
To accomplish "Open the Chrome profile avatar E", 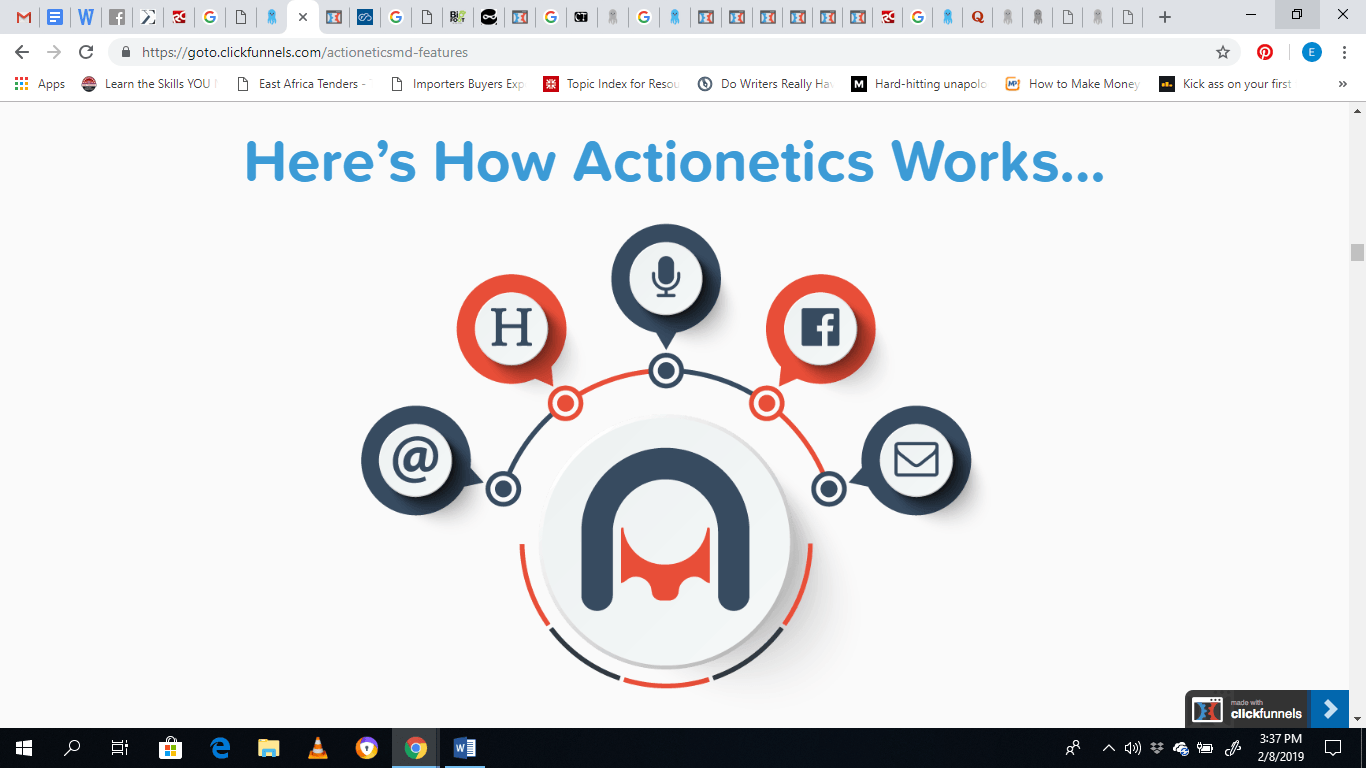I will point(1312,52).
